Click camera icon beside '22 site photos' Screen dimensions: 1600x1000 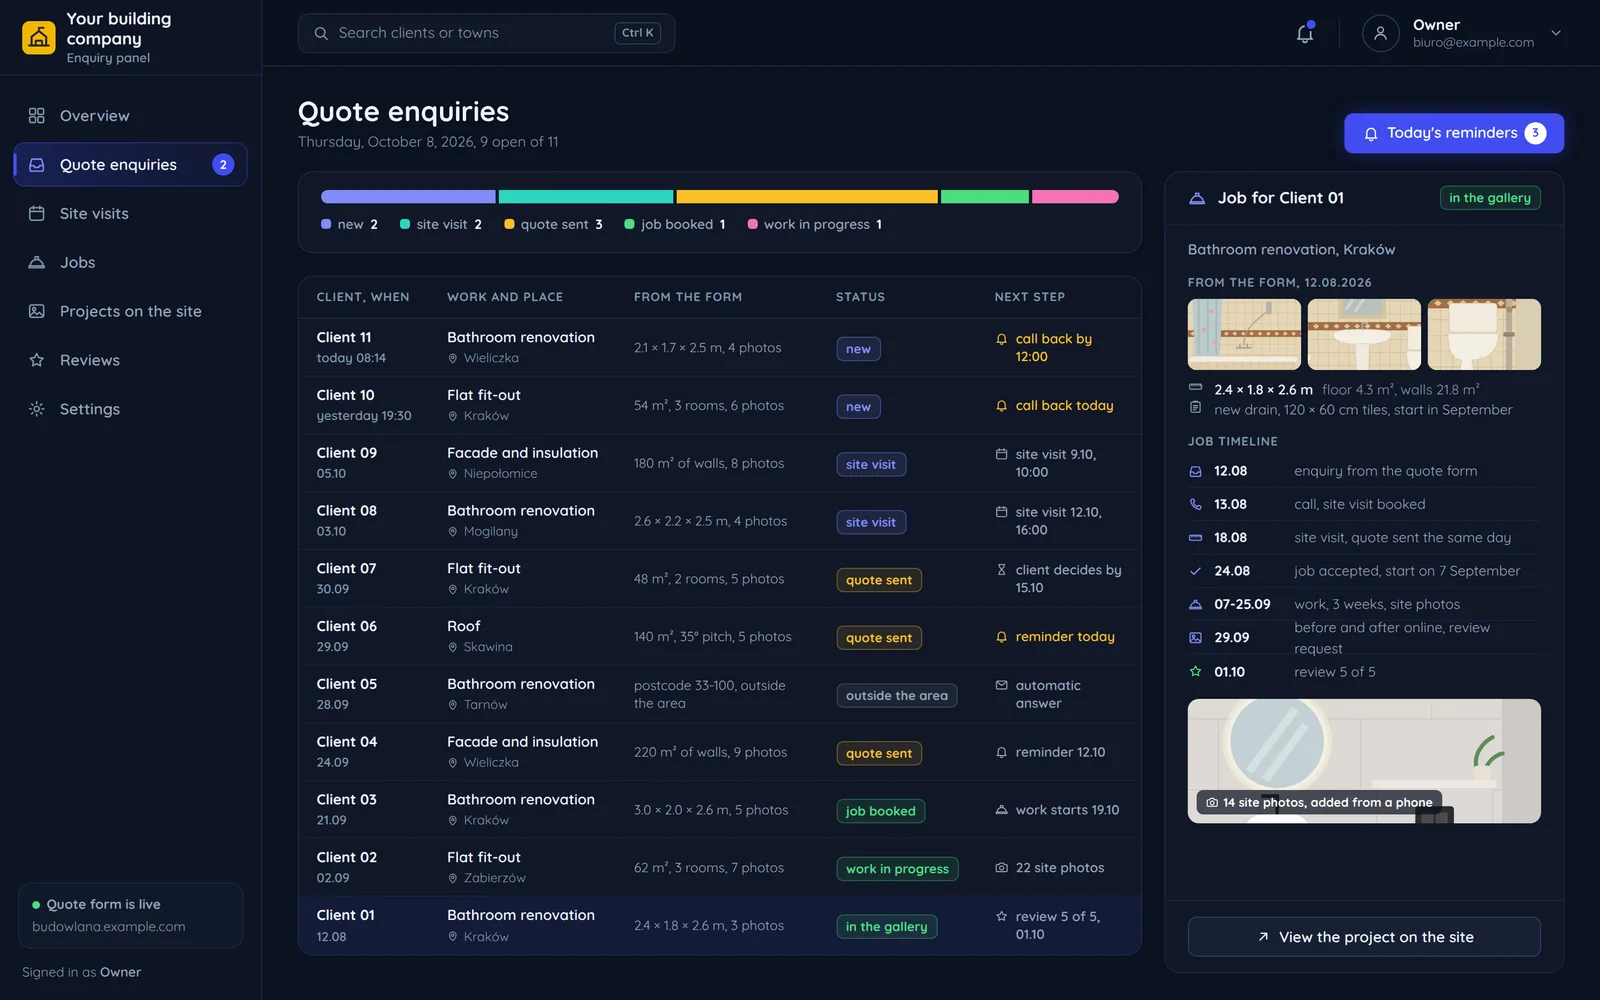click(x=1001, y=868)
